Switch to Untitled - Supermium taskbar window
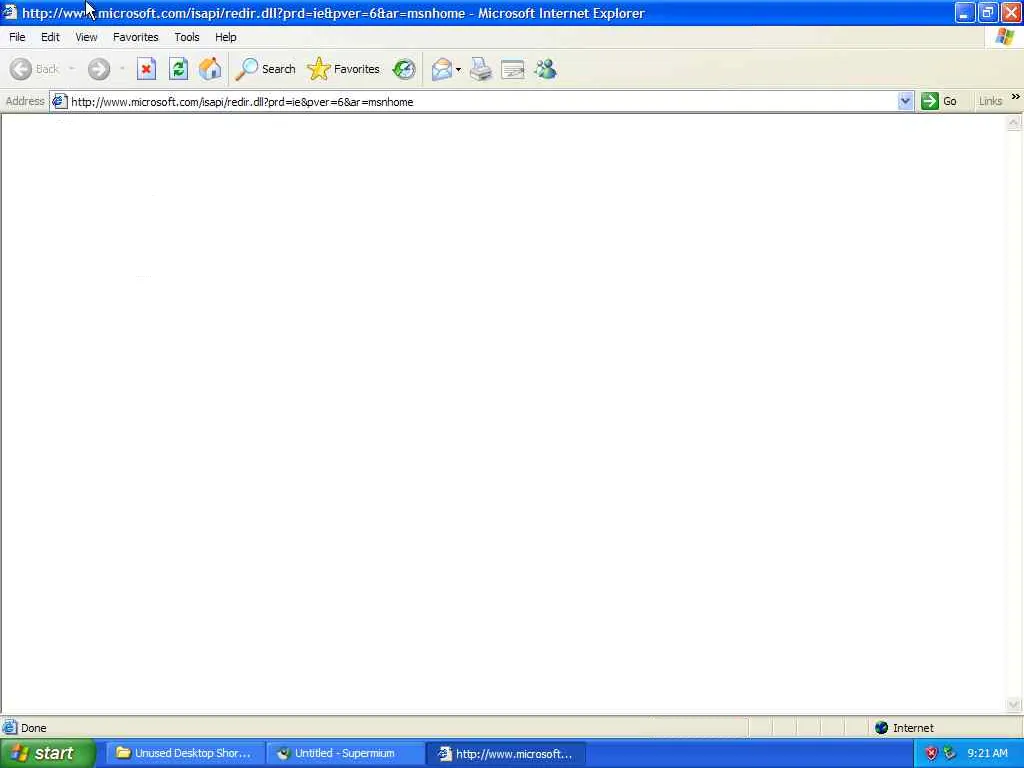This screenshot has height=768, width=1024. (x=345, y=753)
